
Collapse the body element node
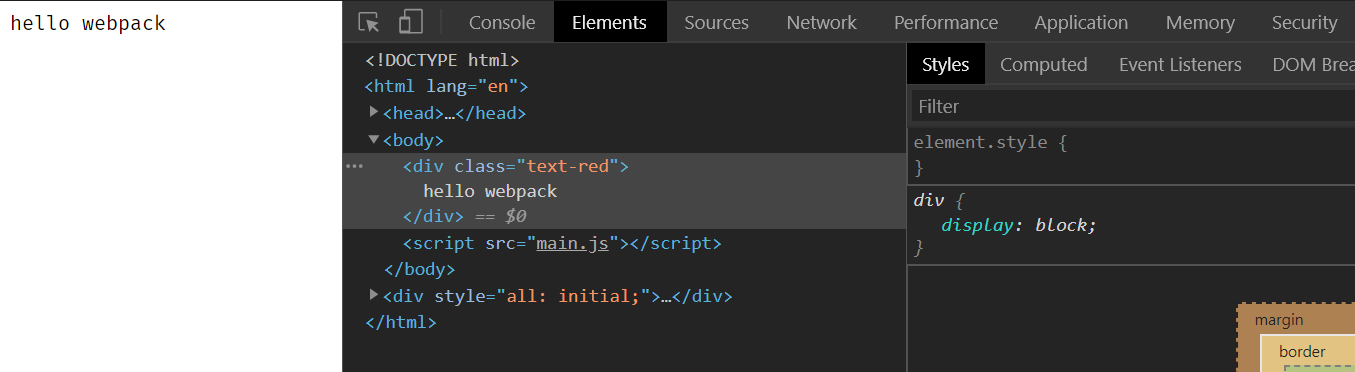374,139
